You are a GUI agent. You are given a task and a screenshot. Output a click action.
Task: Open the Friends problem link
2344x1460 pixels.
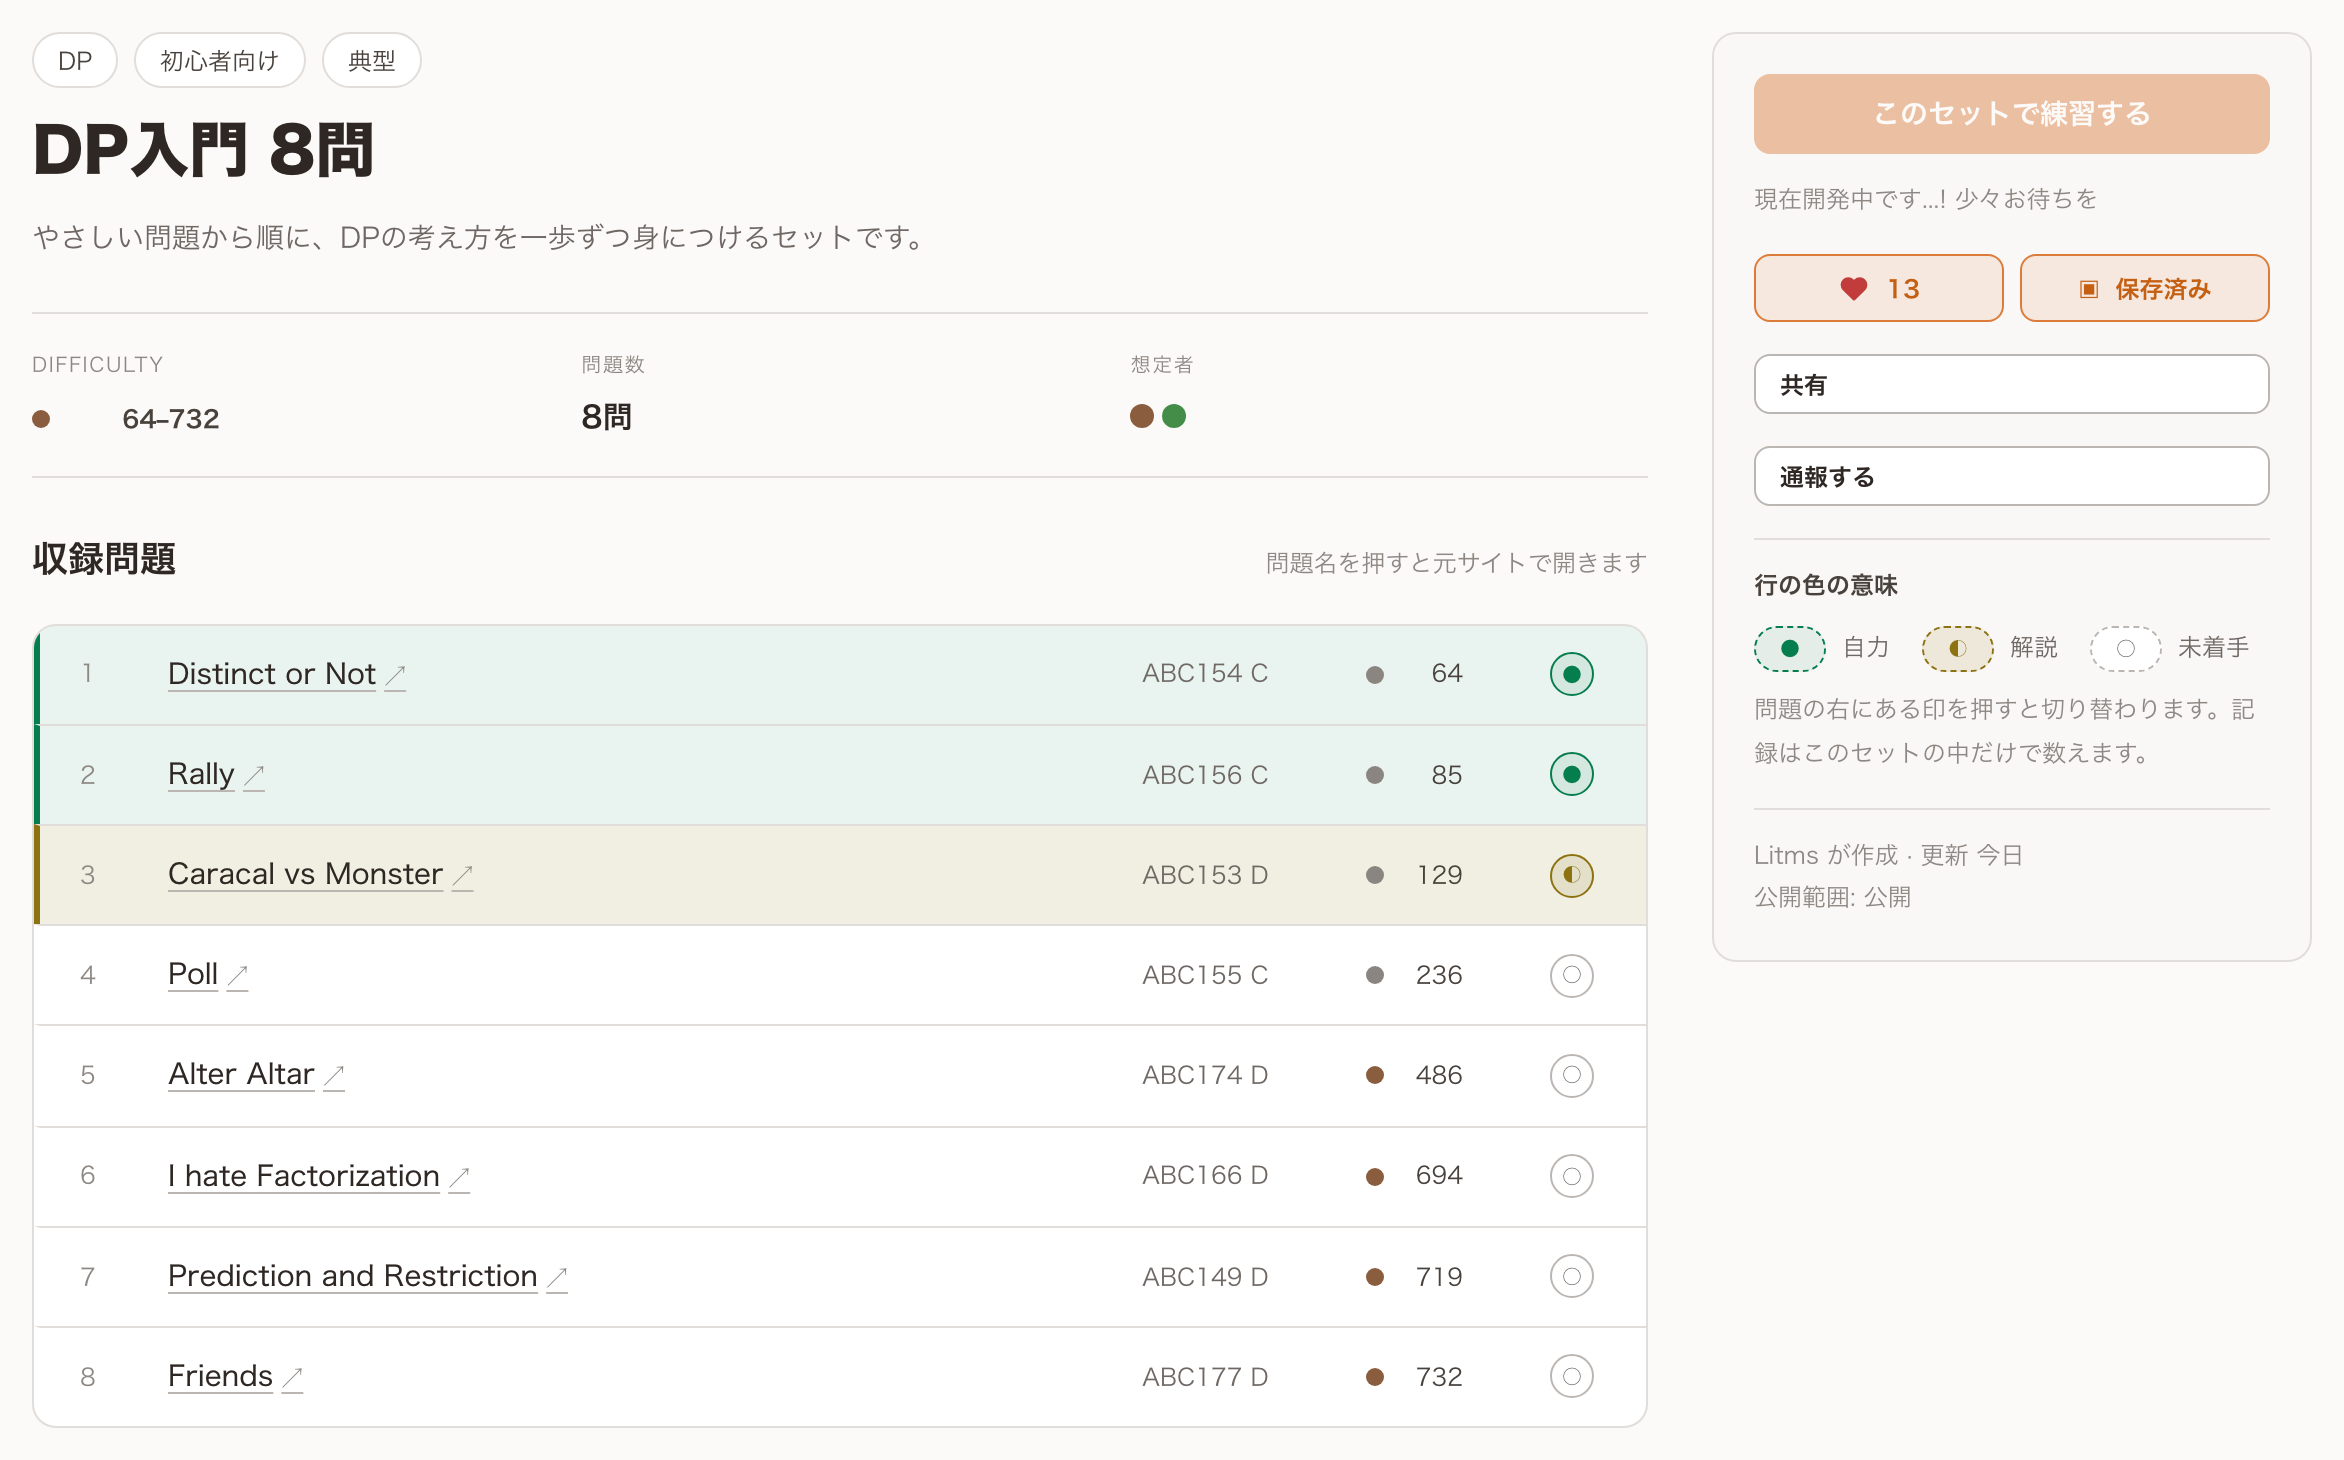220,1376
